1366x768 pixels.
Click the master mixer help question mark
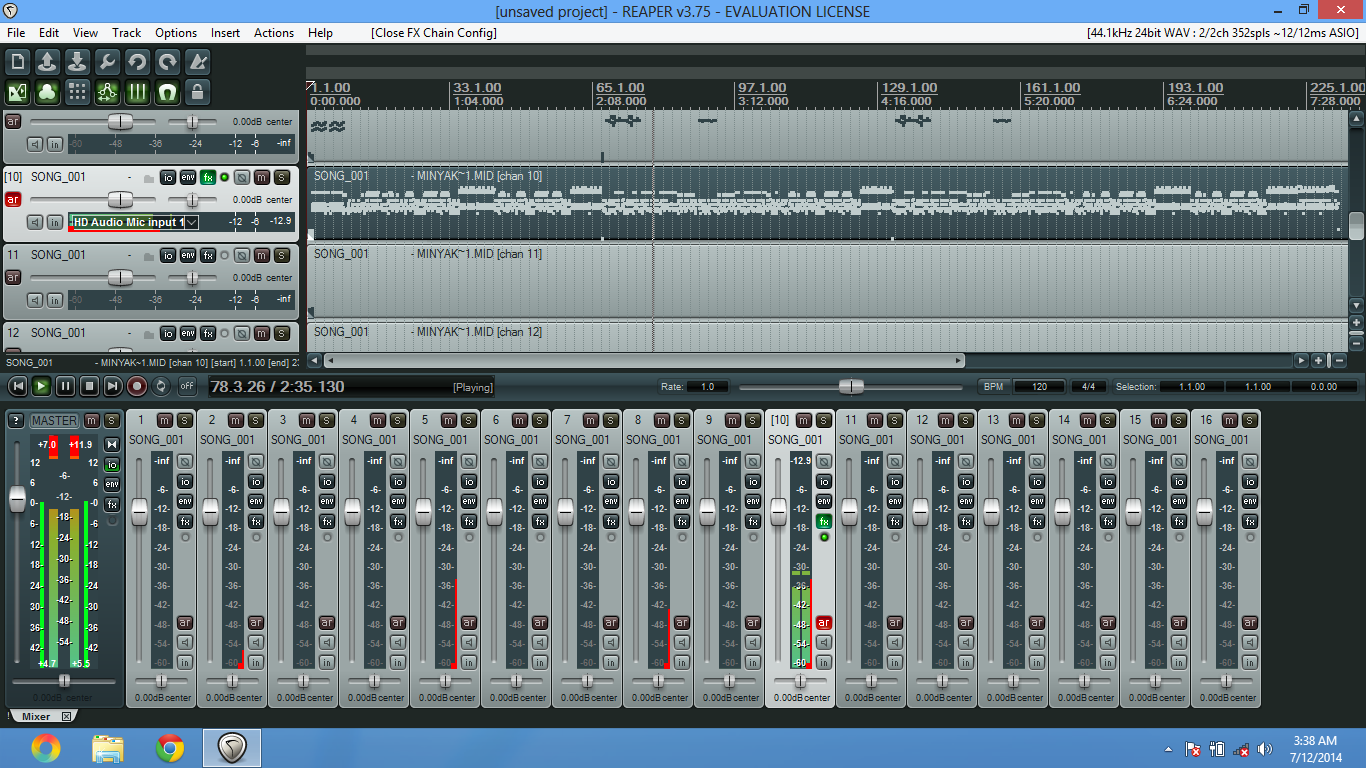click(x=16, y=421)
